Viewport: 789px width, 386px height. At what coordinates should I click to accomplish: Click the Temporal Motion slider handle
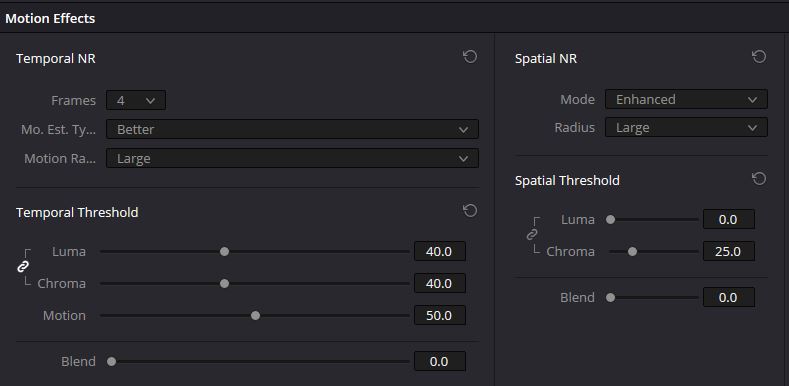click(256, 316)
